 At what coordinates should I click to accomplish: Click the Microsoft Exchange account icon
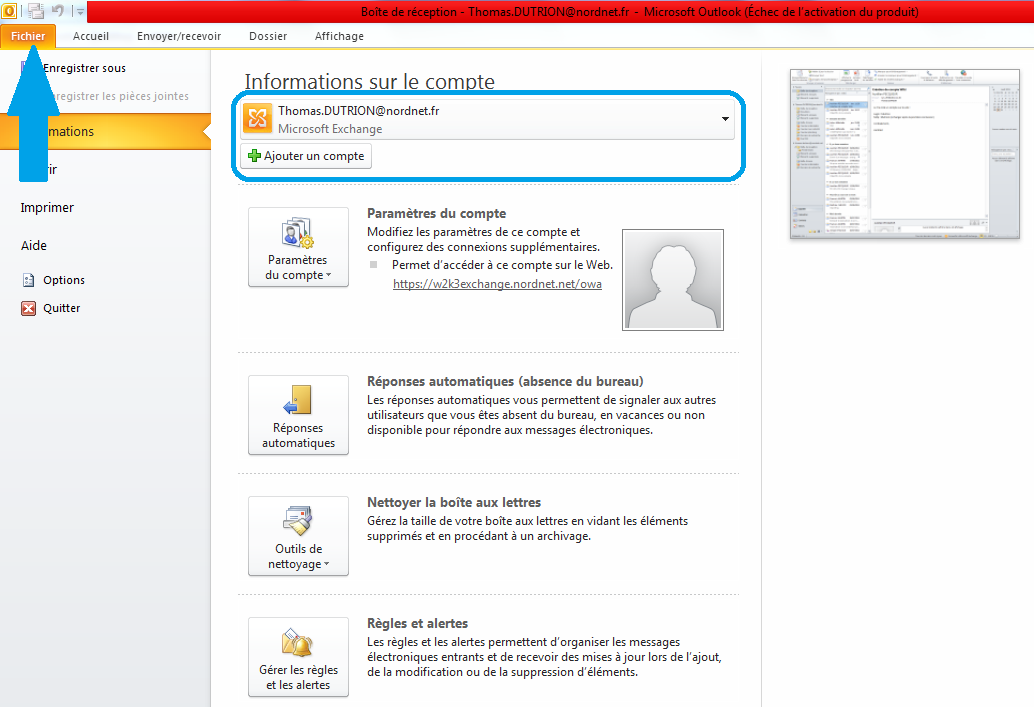click(x=257, y=119)
